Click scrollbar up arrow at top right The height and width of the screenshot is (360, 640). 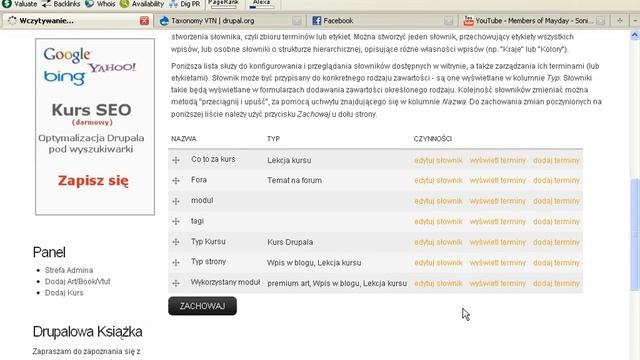pyautogui.click(x=635, y=36)
